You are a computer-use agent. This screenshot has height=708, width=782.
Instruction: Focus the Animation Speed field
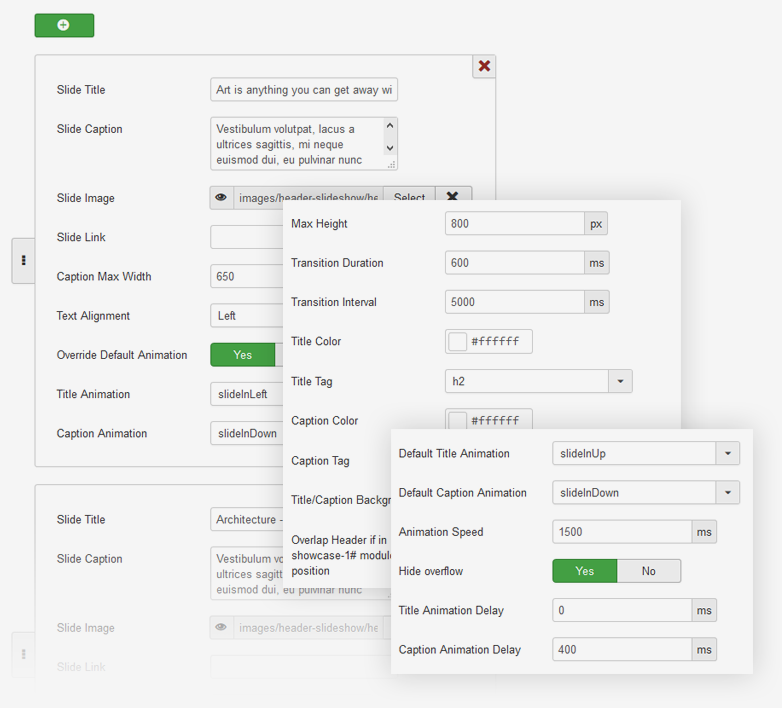pyautogui.click(x=621, y=532)
